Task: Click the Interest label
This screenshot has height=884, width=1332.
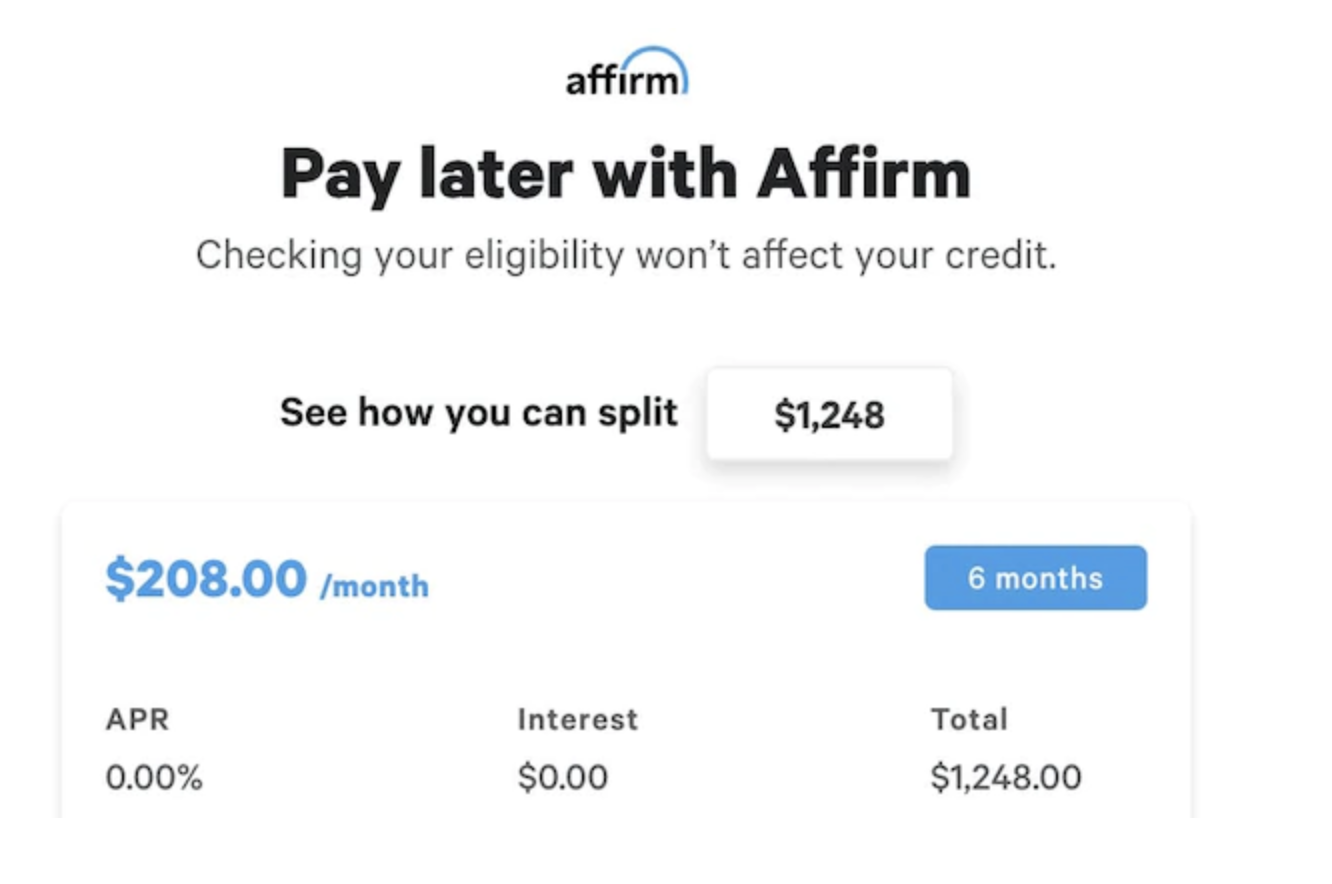Action: click(577, 719)
